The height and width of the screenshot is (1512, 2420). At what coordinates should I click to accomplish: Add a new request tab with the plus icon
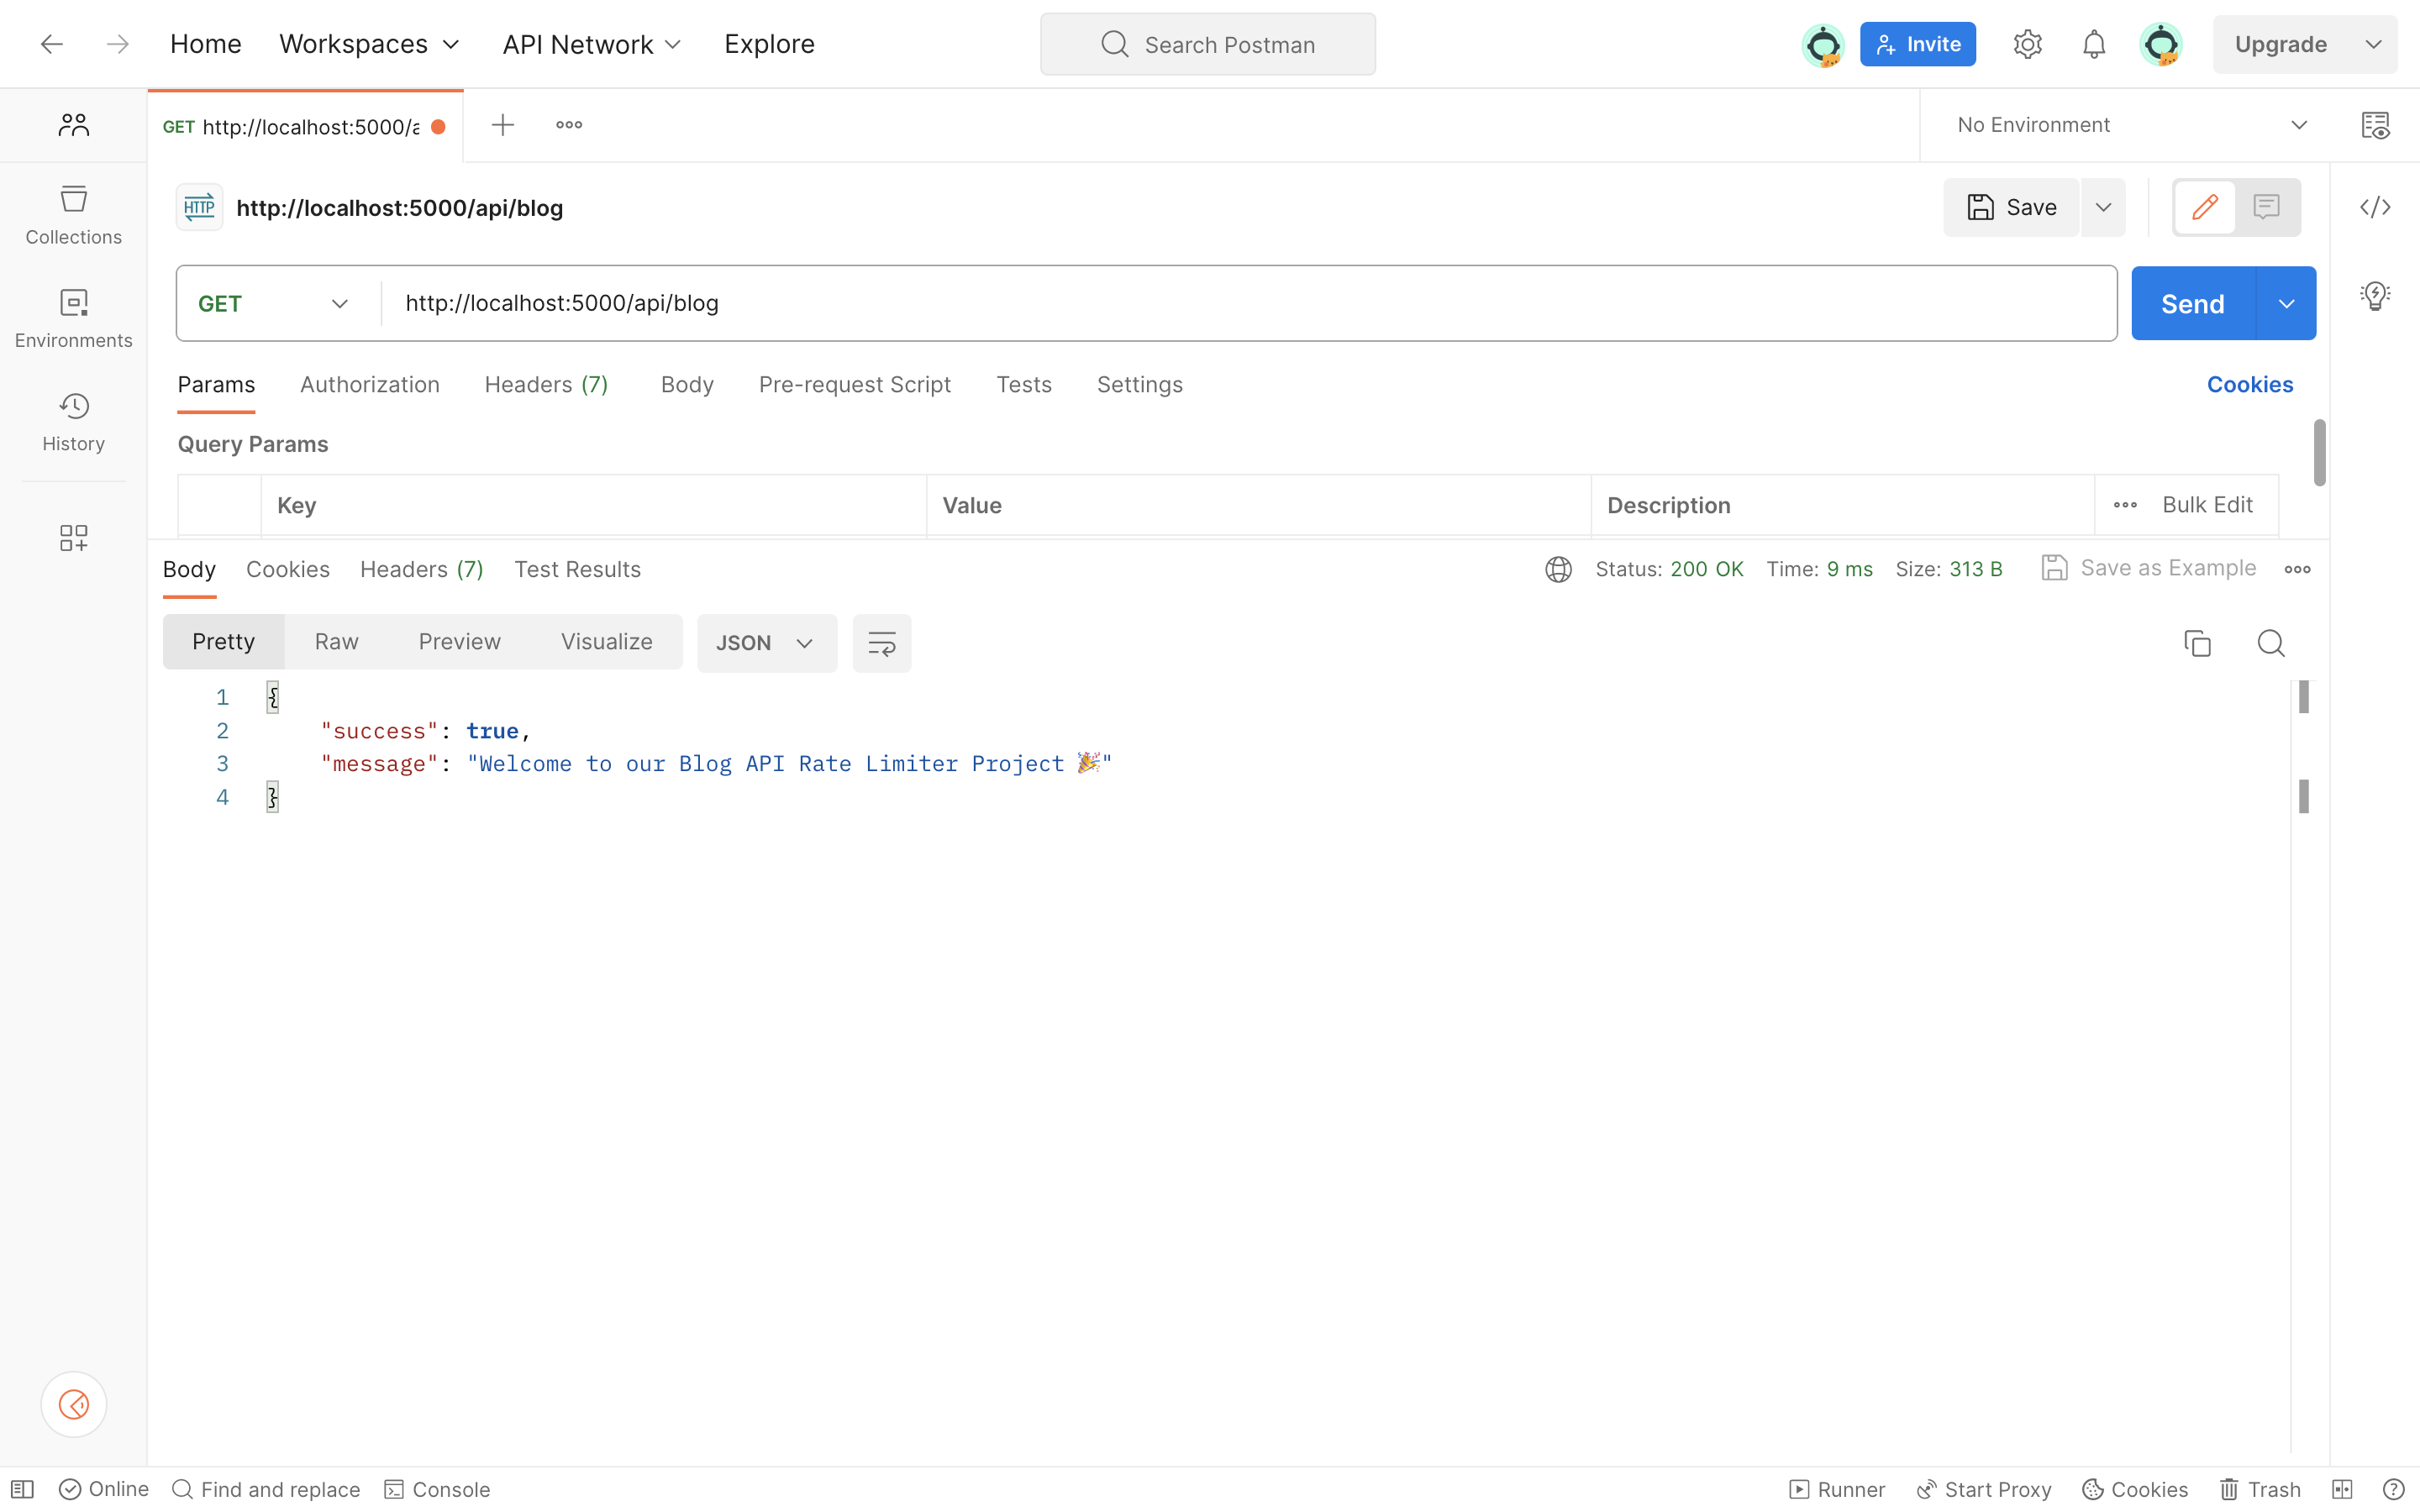tap(502, 125)
